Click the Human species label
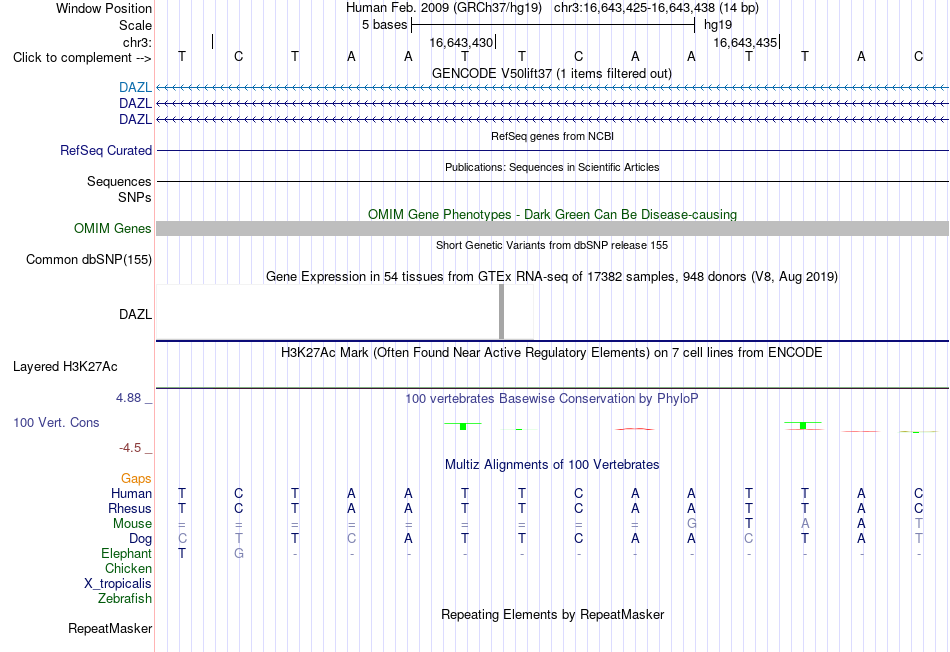The image size is (950, 652). point(131,494)
